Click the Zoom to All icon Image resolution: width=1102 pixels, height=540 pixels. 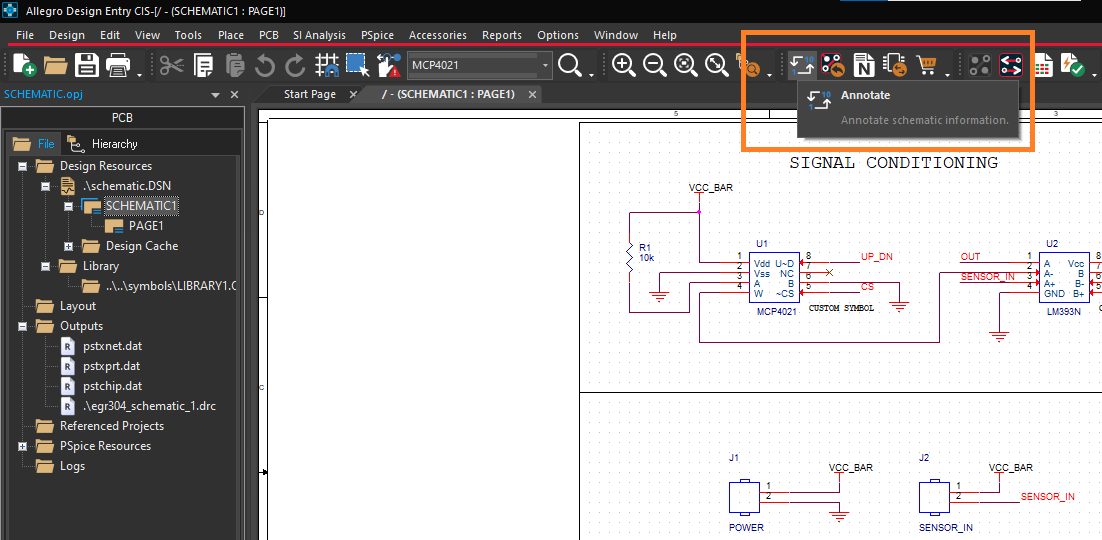pos(716,65)
